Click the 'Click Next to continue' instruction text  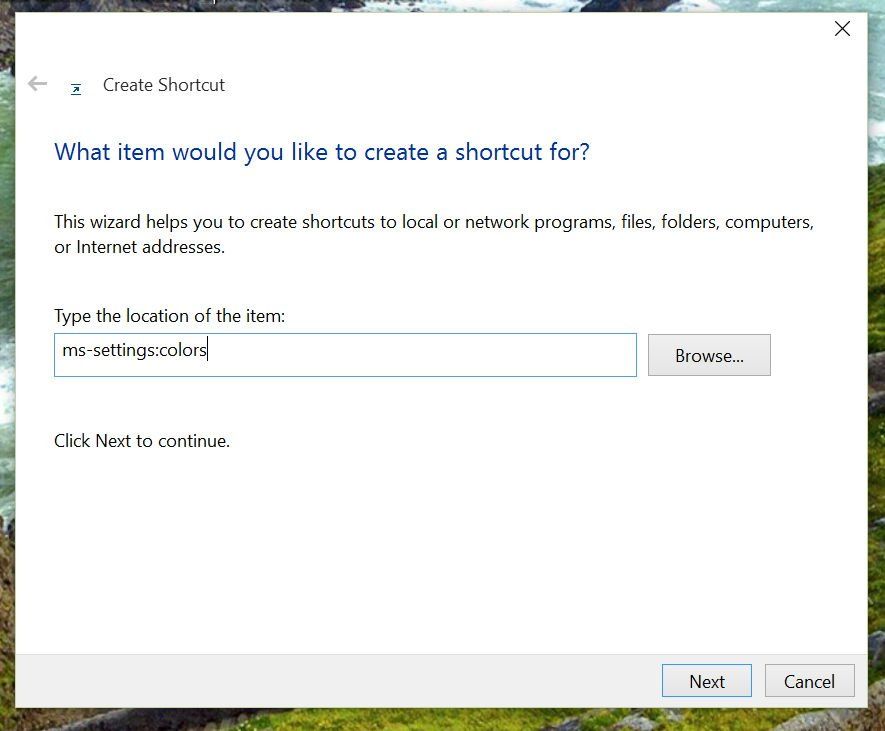(x=141, y=440)
